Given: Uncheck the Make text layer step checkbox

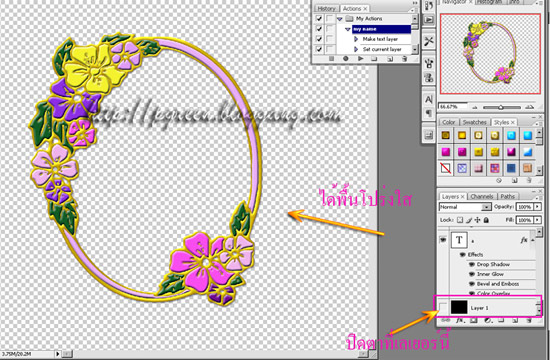Looking at the screenshot, I should 318,39.
